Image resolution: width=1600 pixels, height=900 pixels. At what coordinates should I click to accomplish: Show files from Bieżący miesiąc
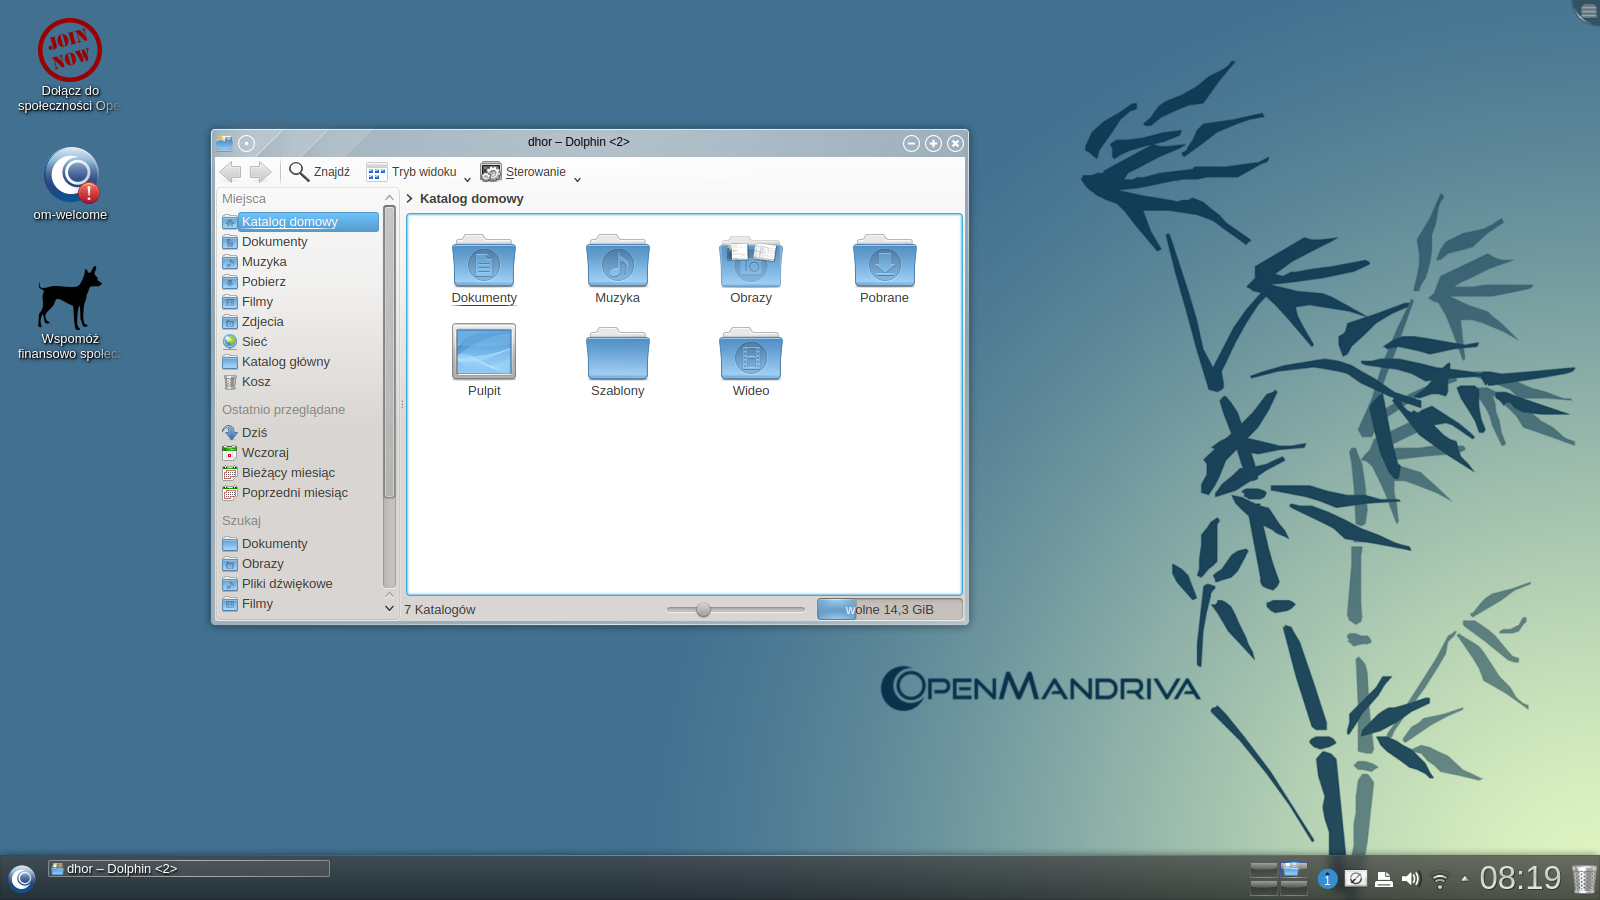point(300,473)
